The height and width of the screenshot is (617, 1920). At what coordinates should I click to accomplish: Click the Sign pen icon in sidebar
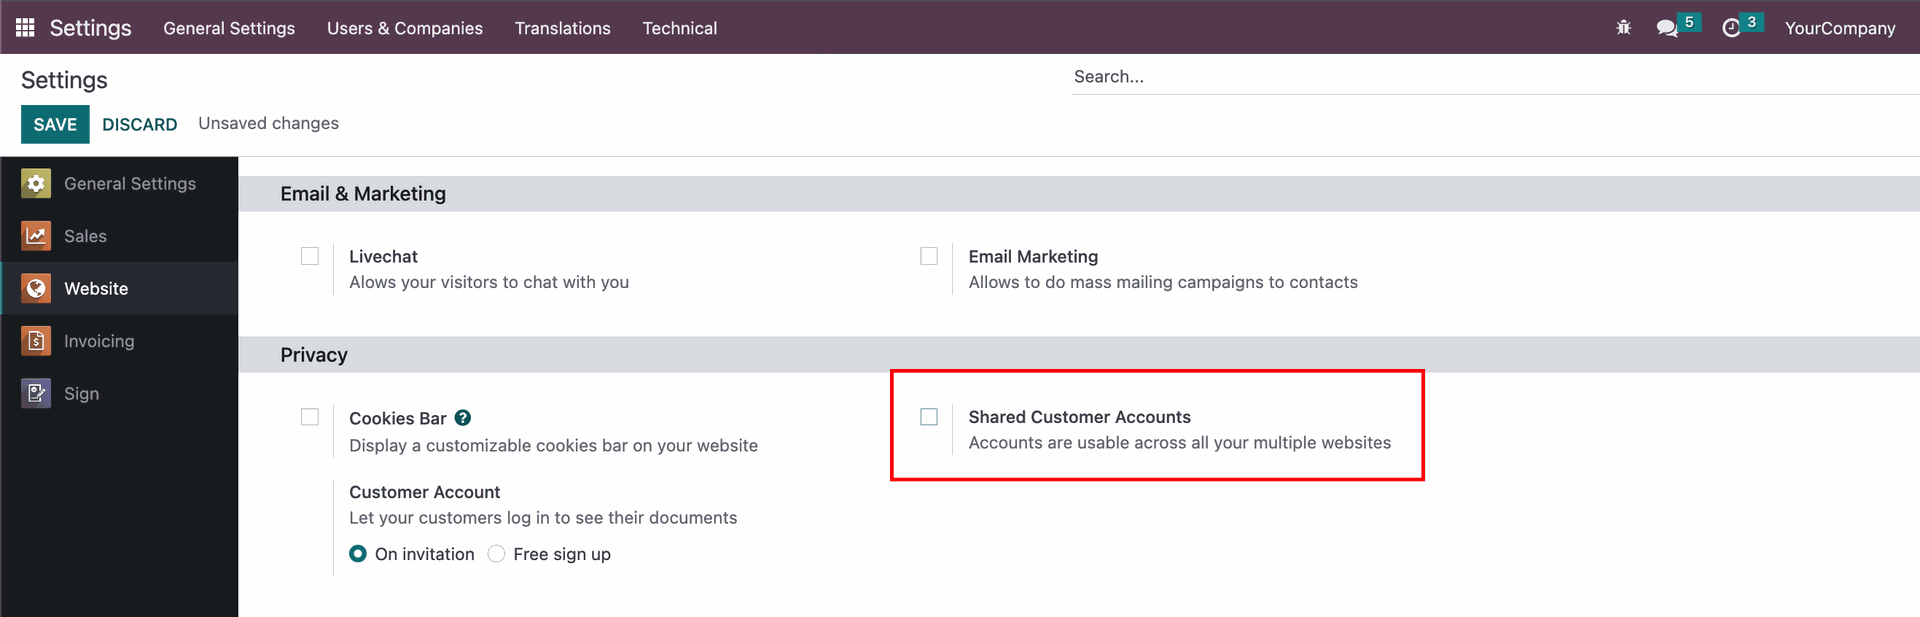pos(36,394)
